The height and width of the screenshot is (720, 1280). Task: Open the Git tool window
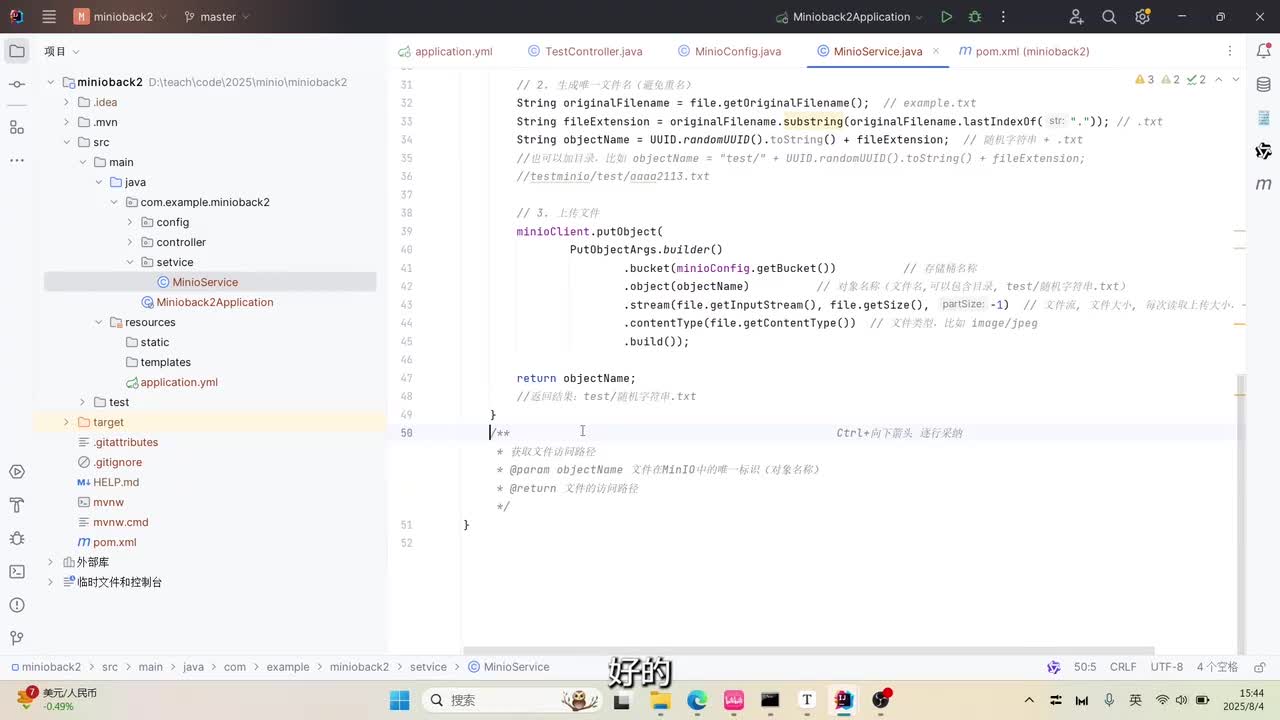tap(16, 638)
